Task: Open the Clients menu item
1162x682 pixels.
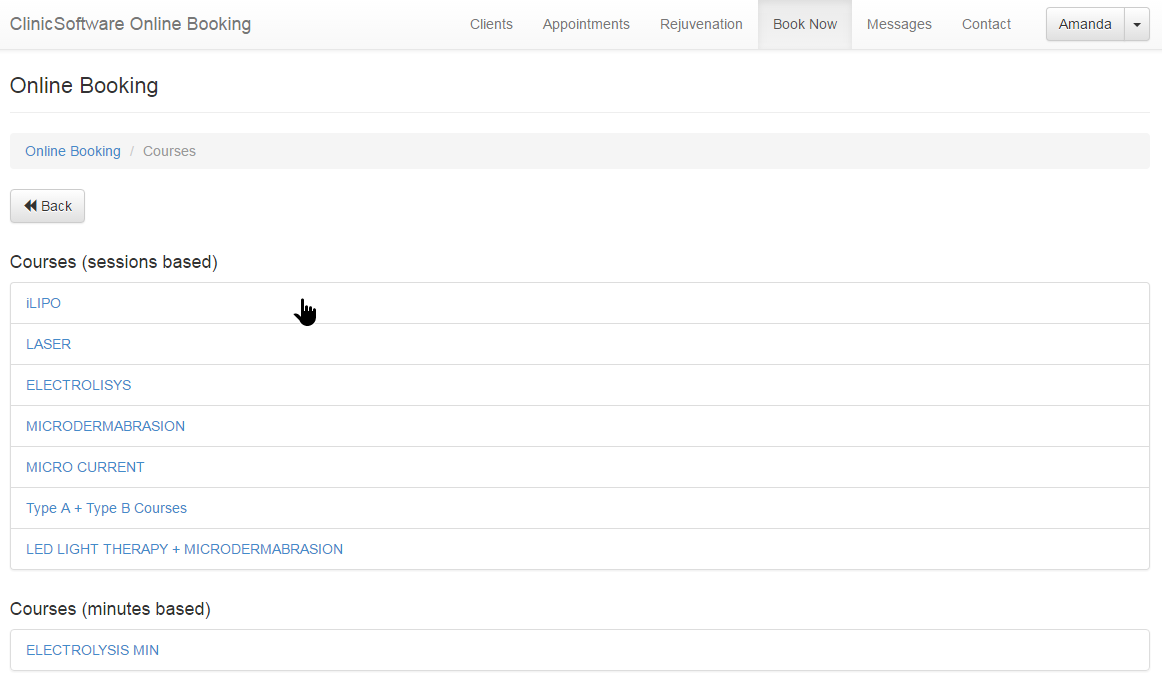Action: pyautogui.click(x=491, y=24)
